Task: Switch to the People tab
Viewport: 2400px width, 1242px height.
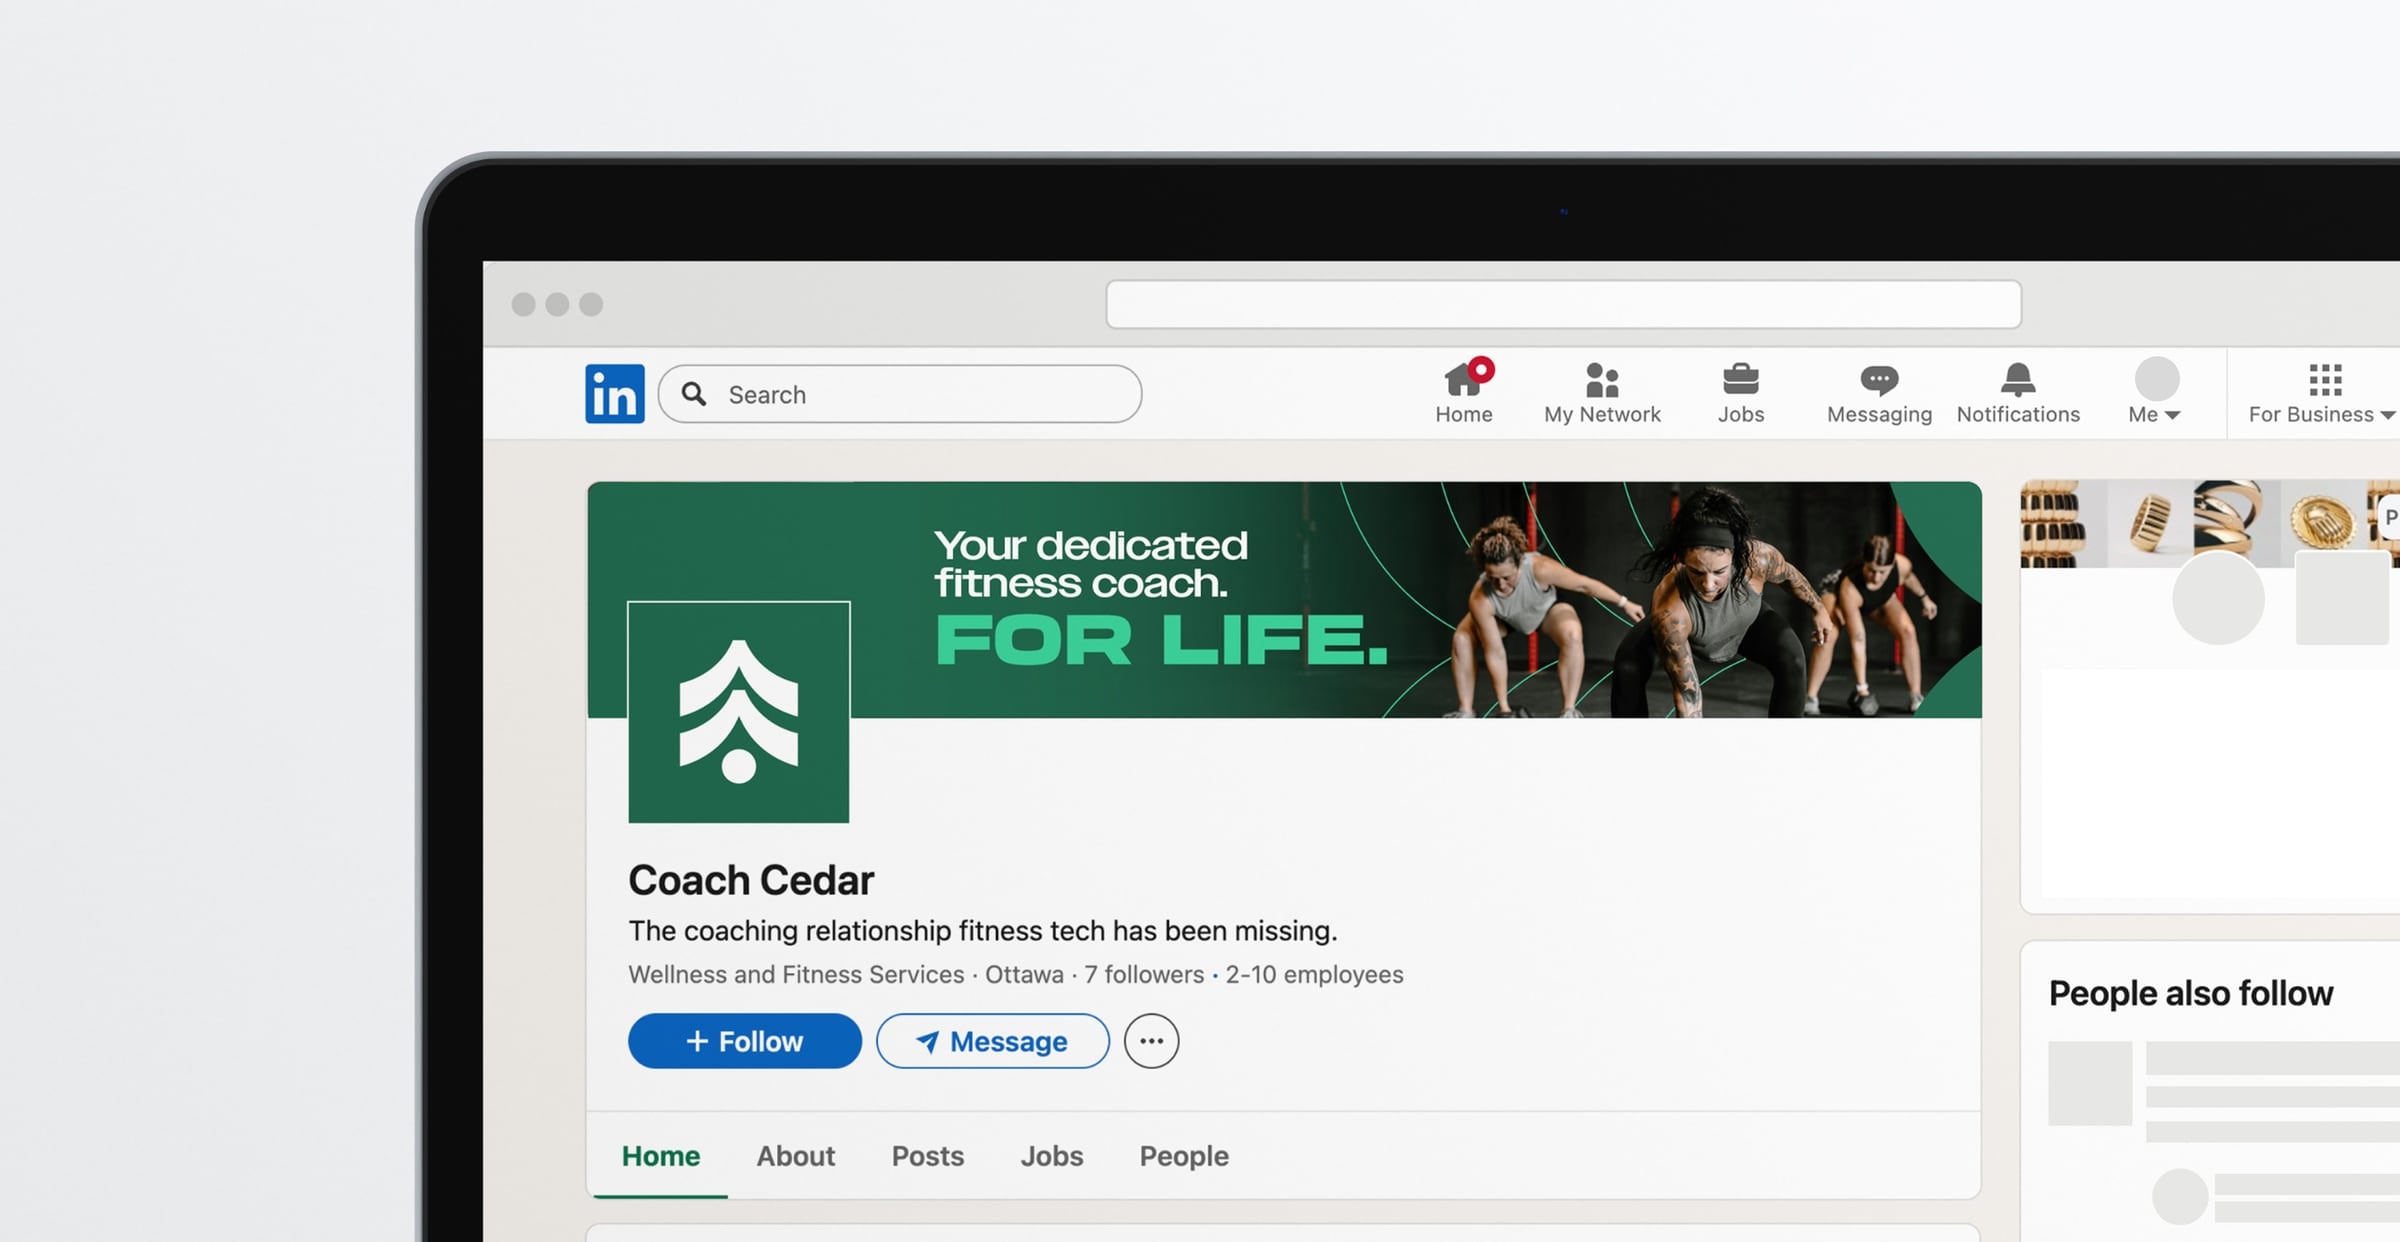Action: coord(1184,1156)
